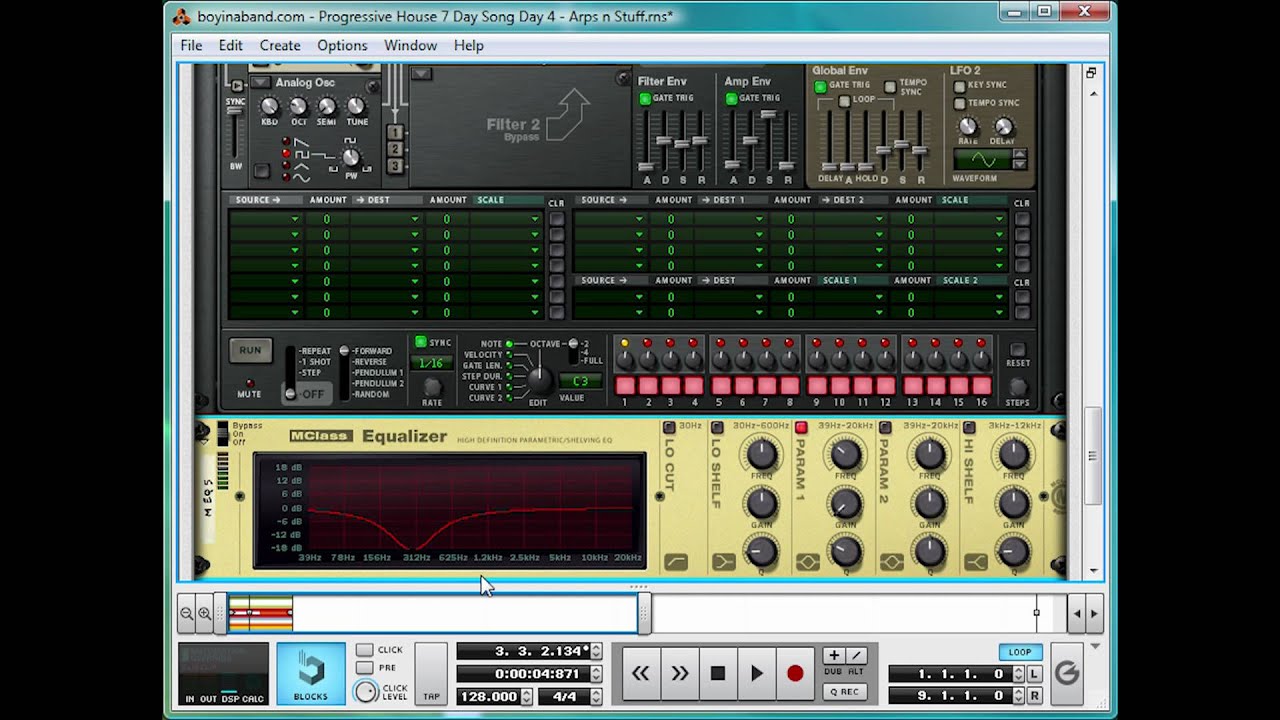Open the first Source dropdown in right matrix

coord(609,219)
